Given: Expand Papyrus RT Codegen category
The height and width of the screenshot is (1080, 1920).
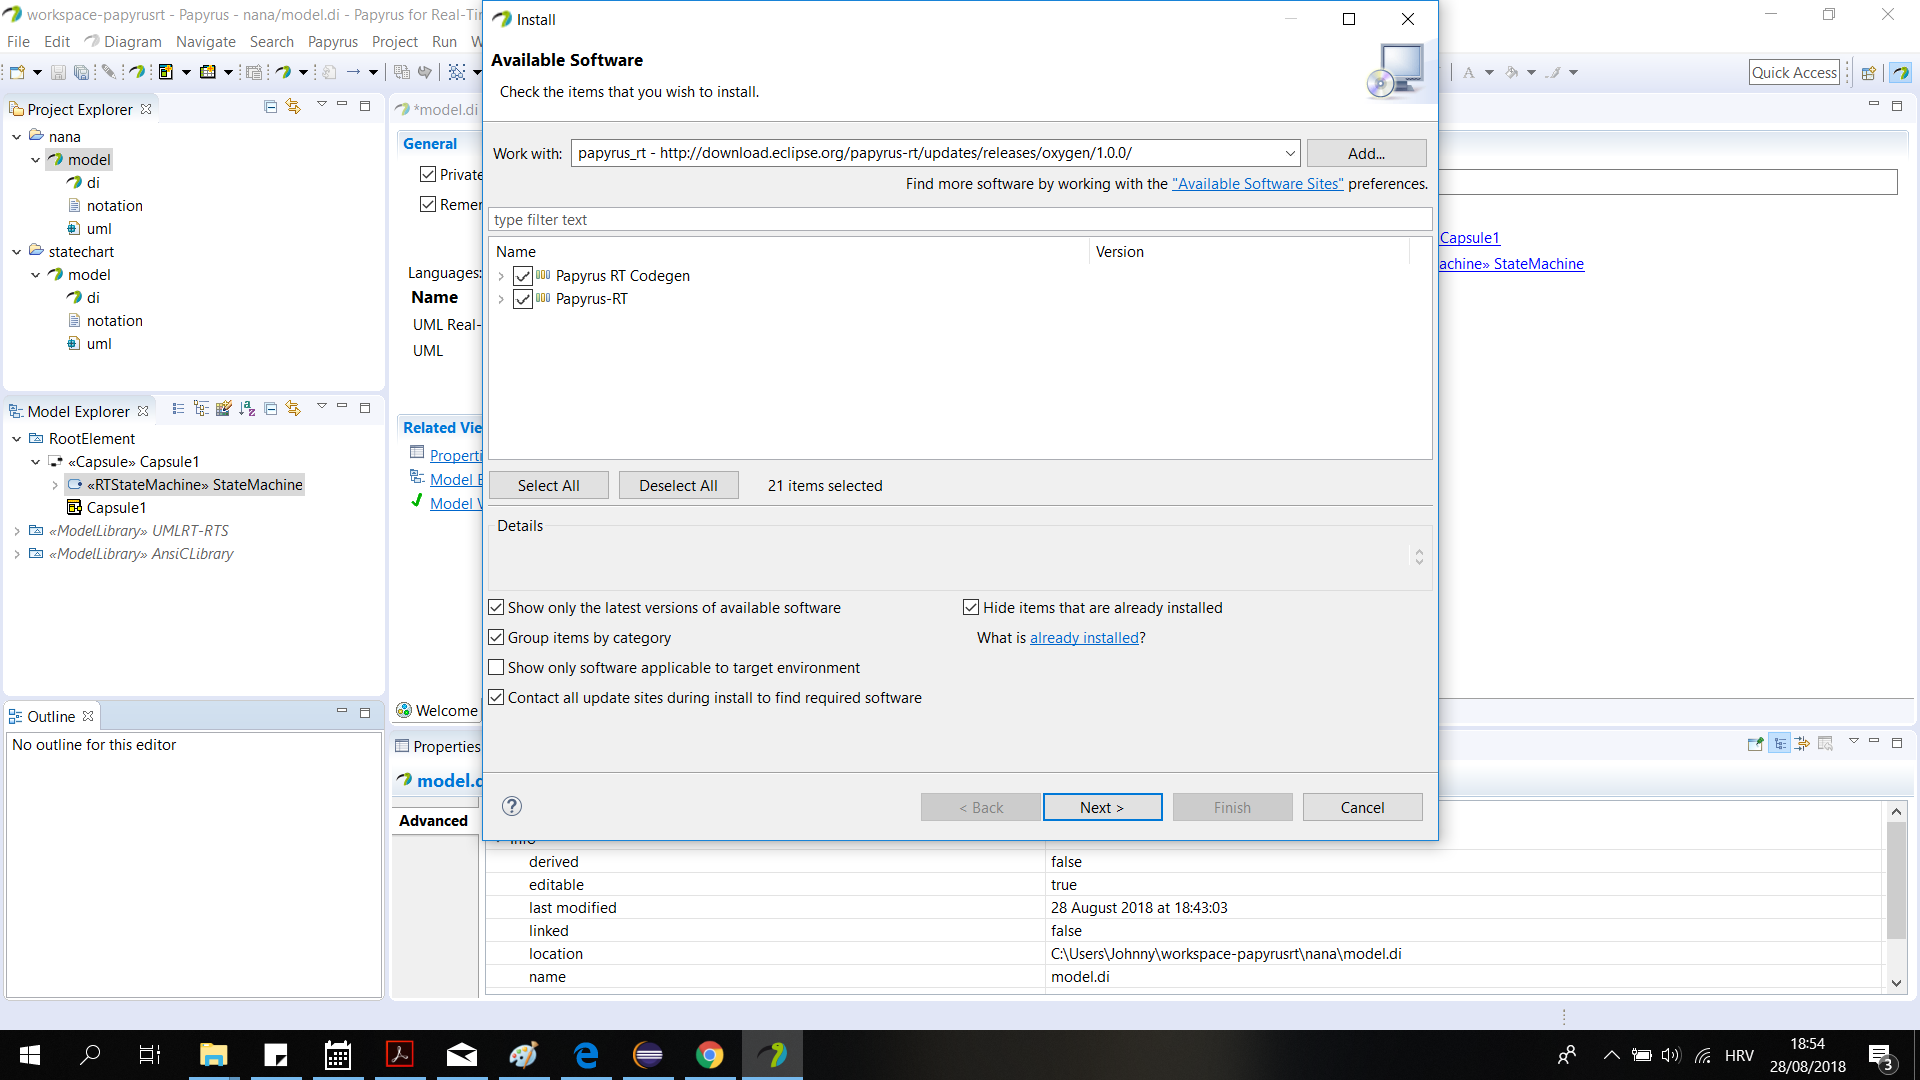Looking at the screenshot, I should tap(501, 276).
